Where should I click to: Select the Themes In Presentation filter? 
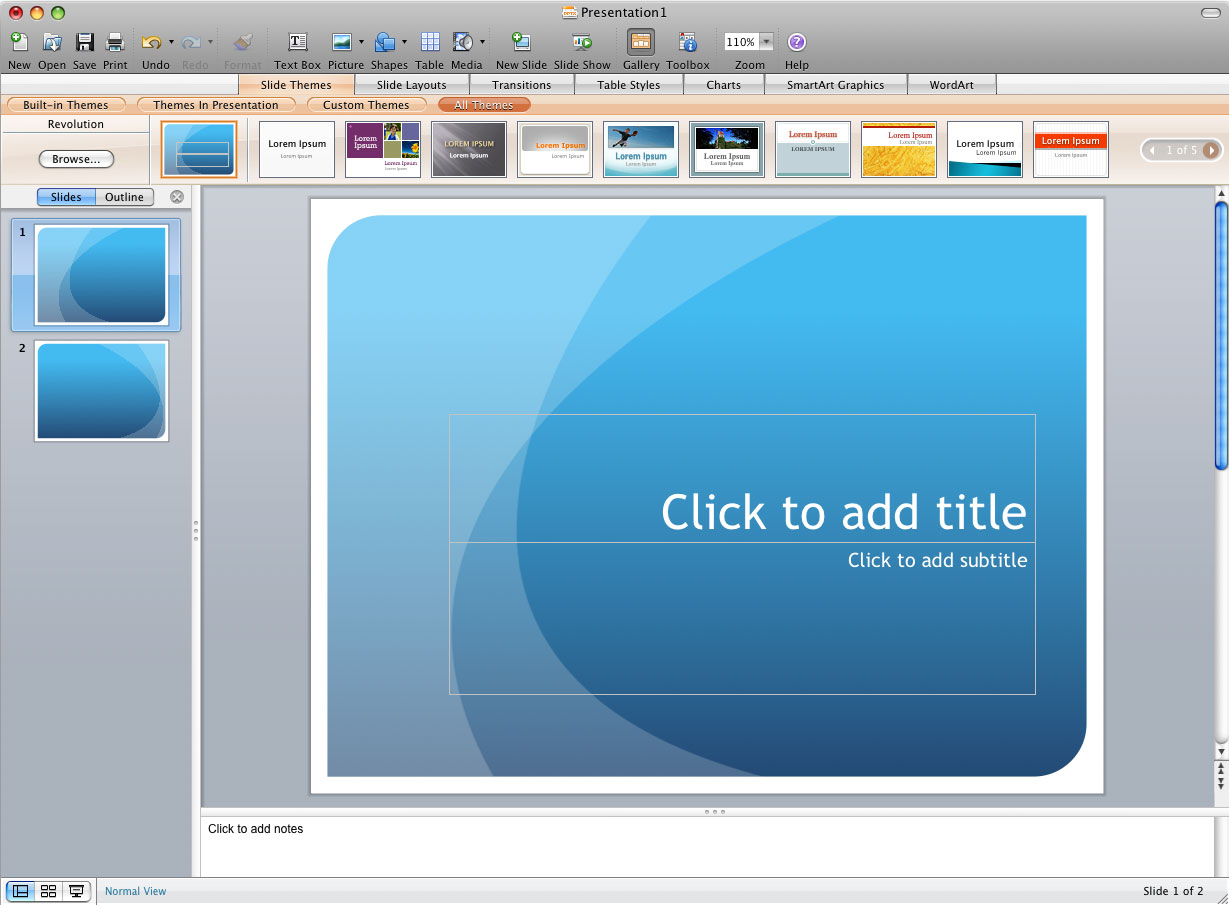pyautogui.click(x=217, y=104)
